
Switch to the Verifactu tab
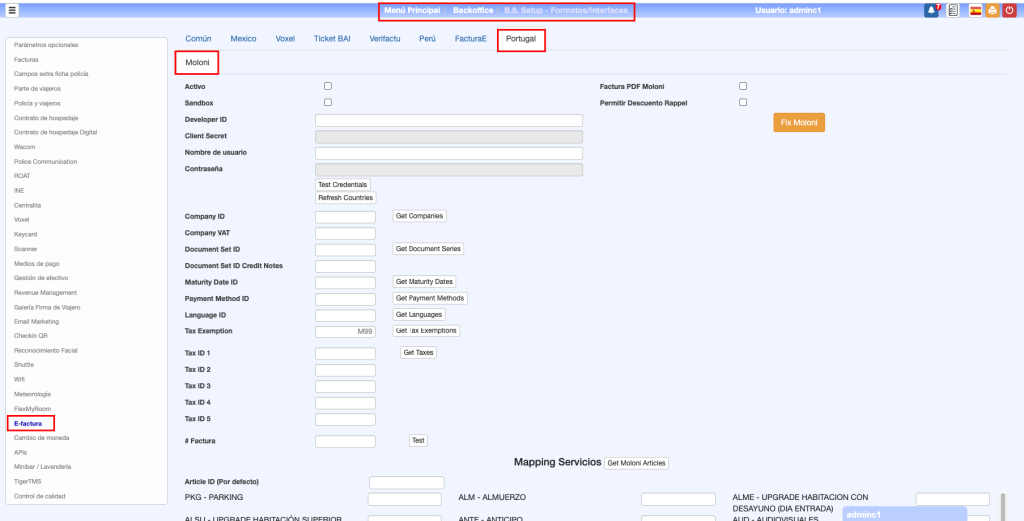(x=385, y=39)
